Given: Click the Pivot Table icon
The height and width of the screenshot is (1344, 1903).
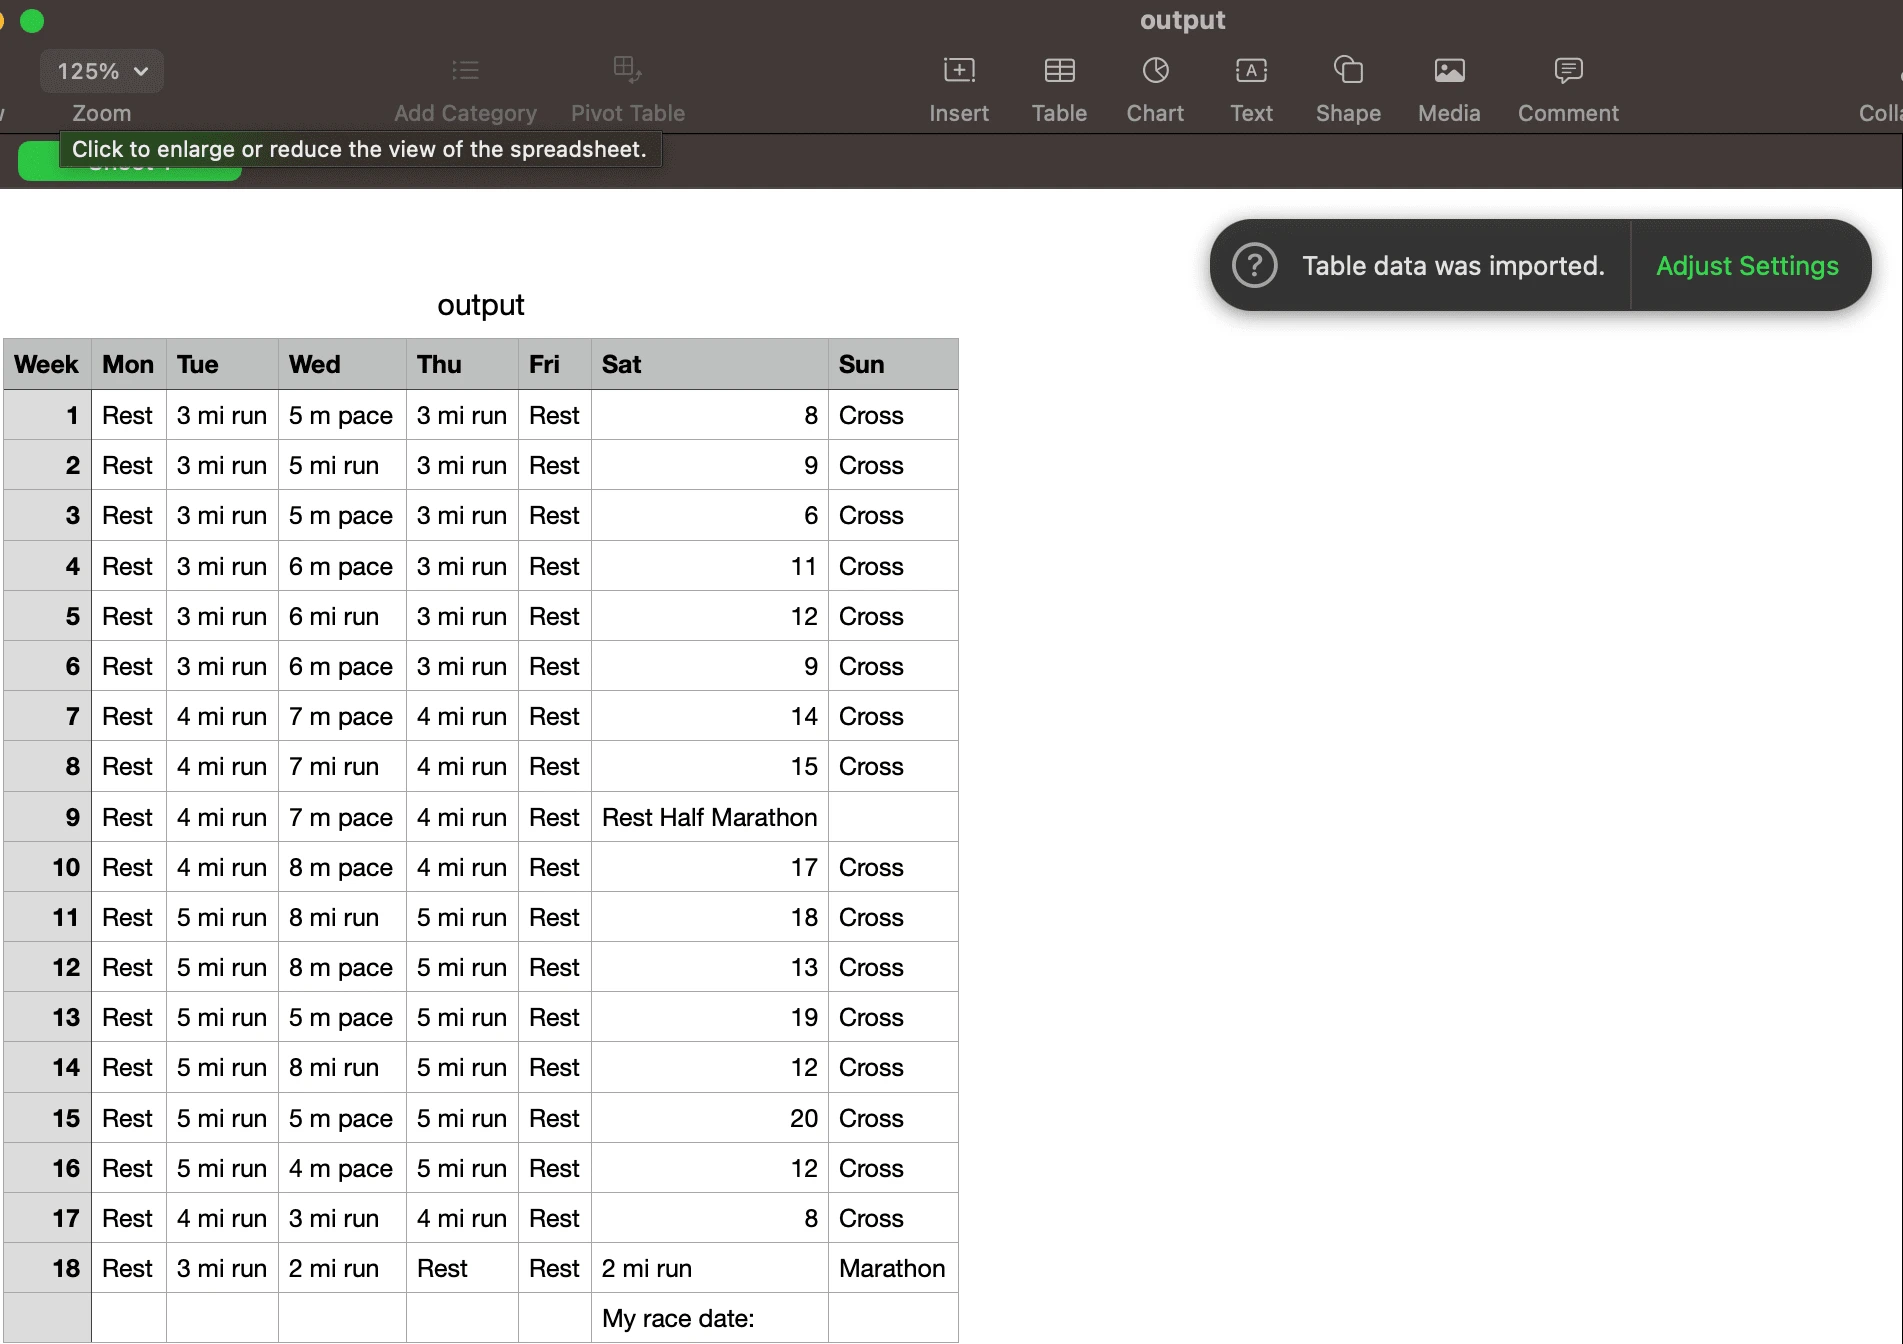Looking at the screenshot, I should click(x=627, y=70).
